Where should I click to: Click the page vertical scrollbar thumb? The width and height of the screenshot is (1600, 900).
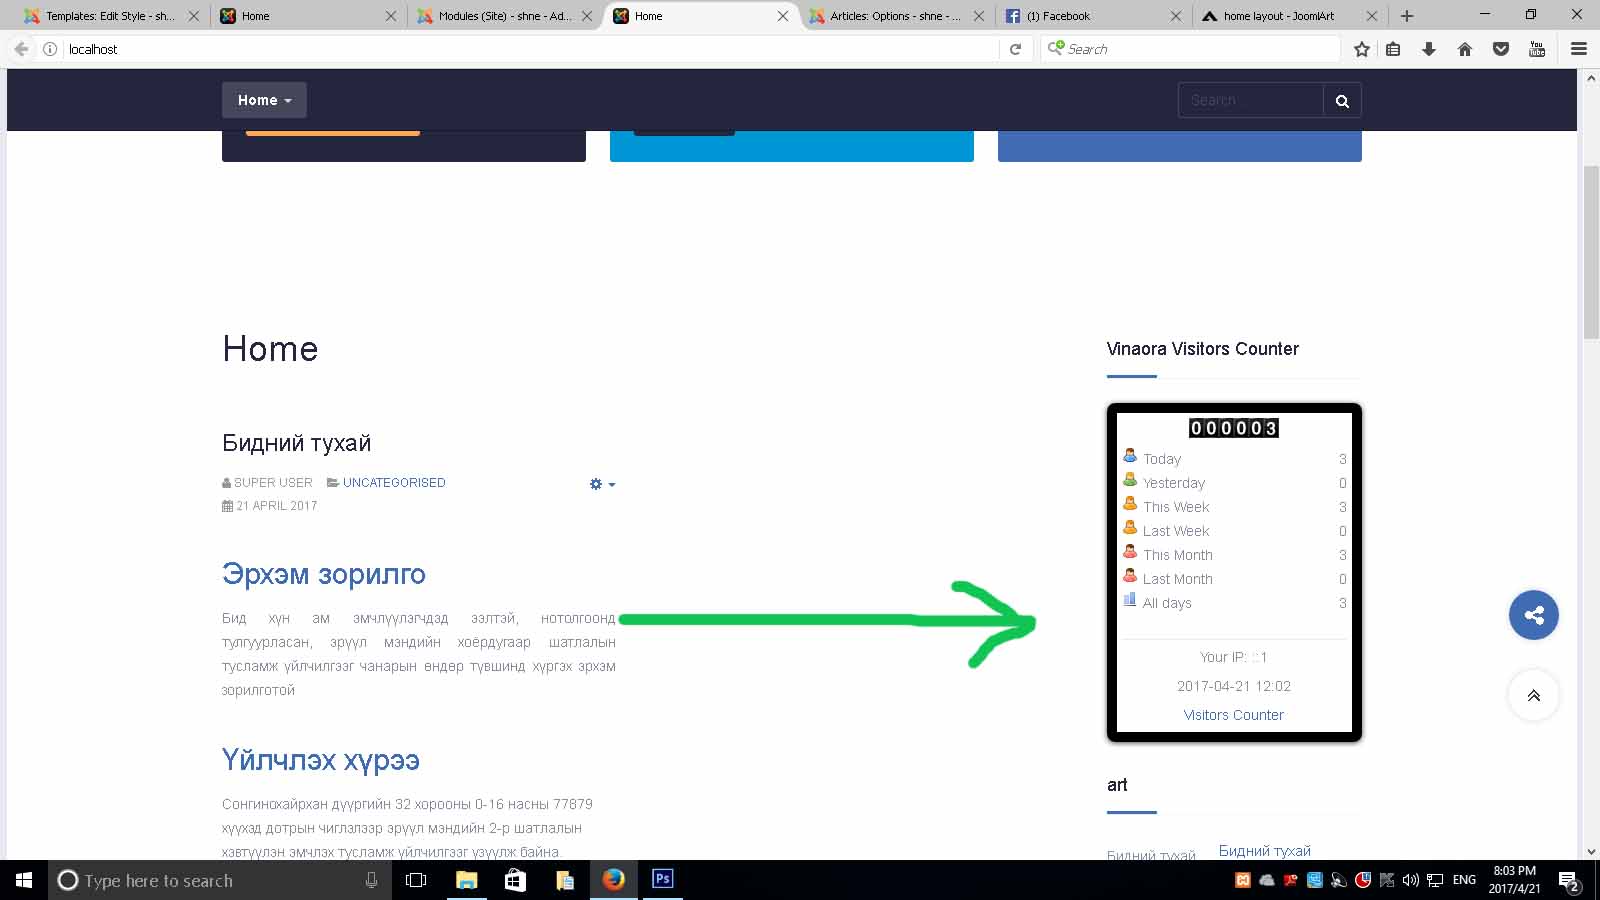pos(1591,252)
